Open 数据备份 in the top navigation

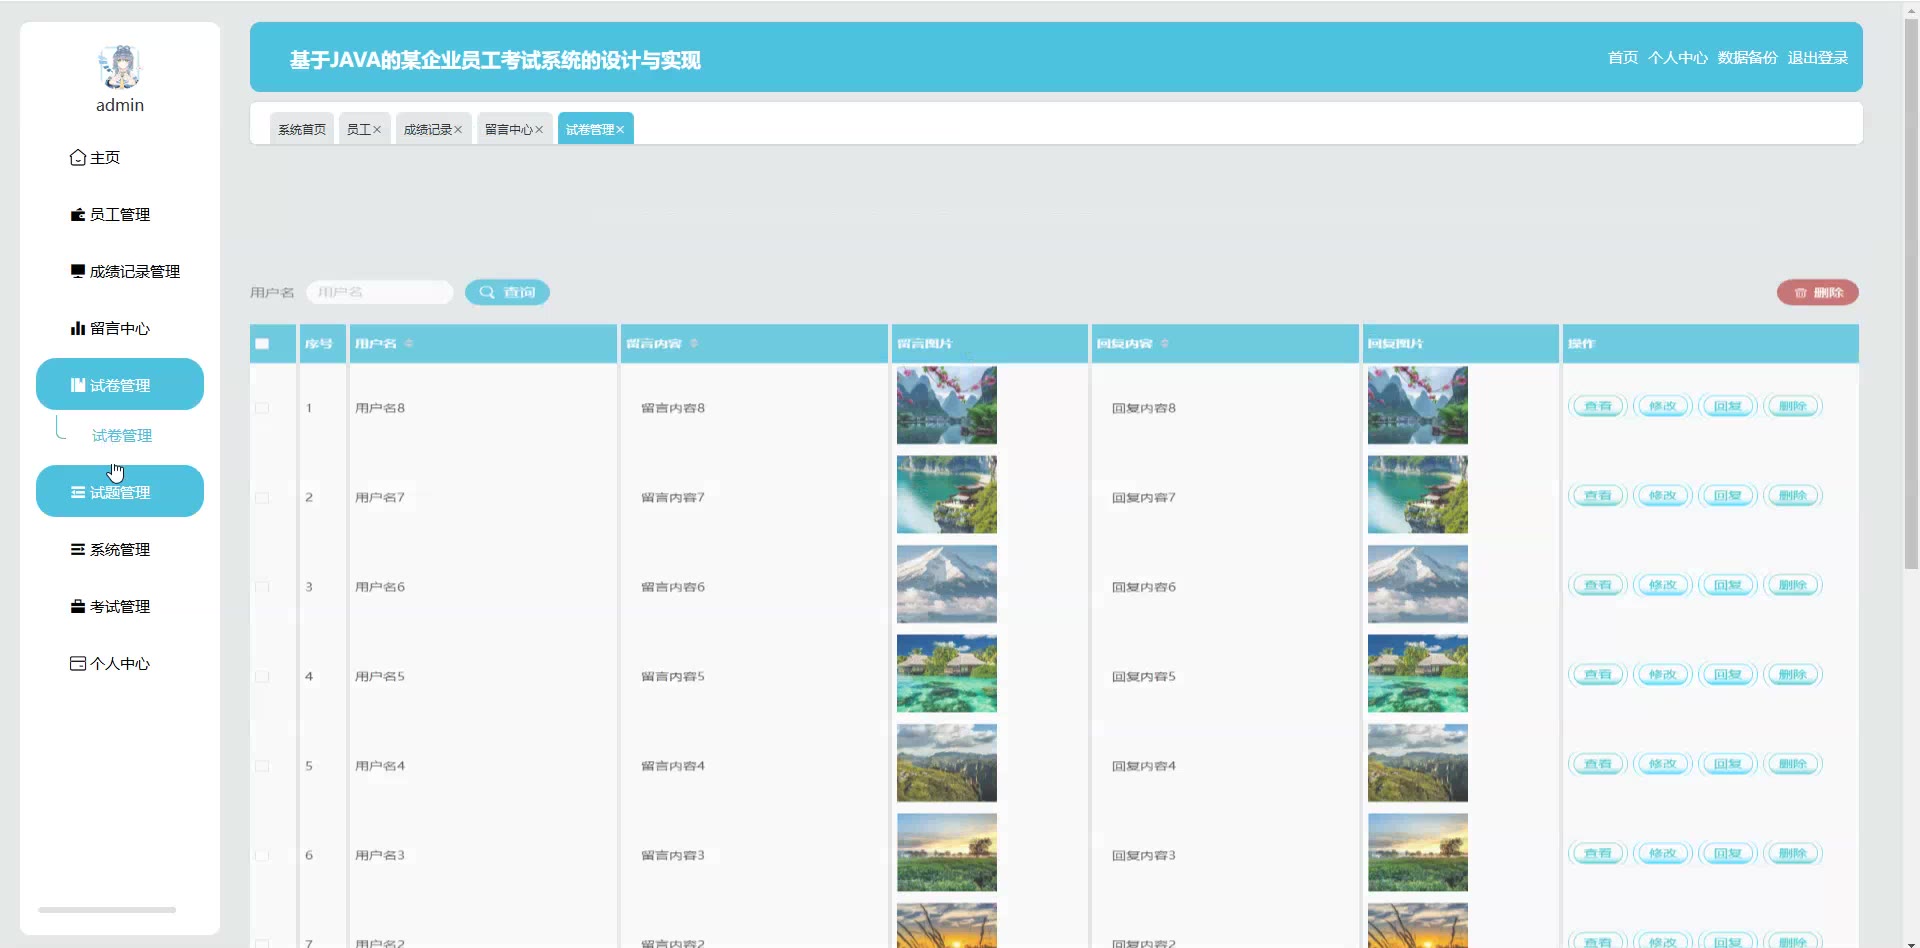[x=1747, y=58]
